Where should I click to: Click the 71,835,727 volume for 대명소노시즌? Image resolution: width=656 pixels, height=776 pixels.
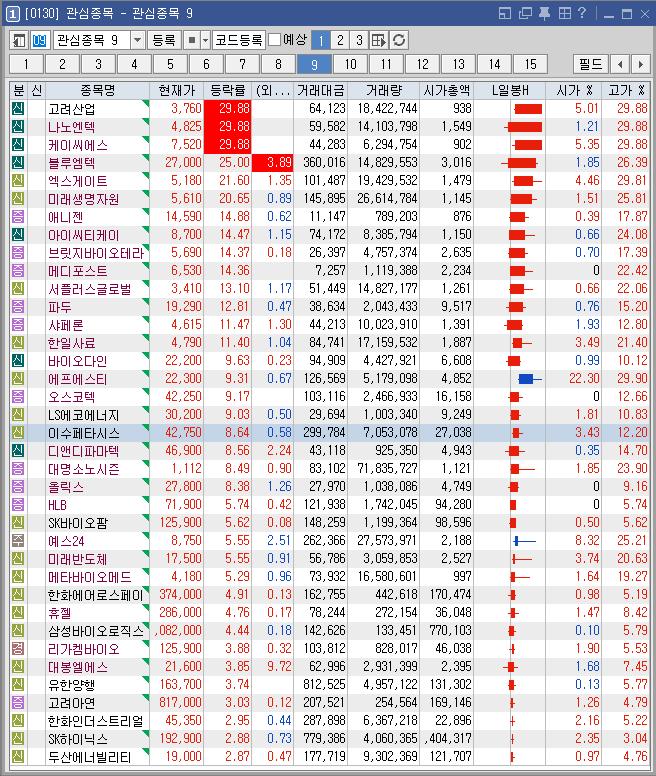(388, 468)
